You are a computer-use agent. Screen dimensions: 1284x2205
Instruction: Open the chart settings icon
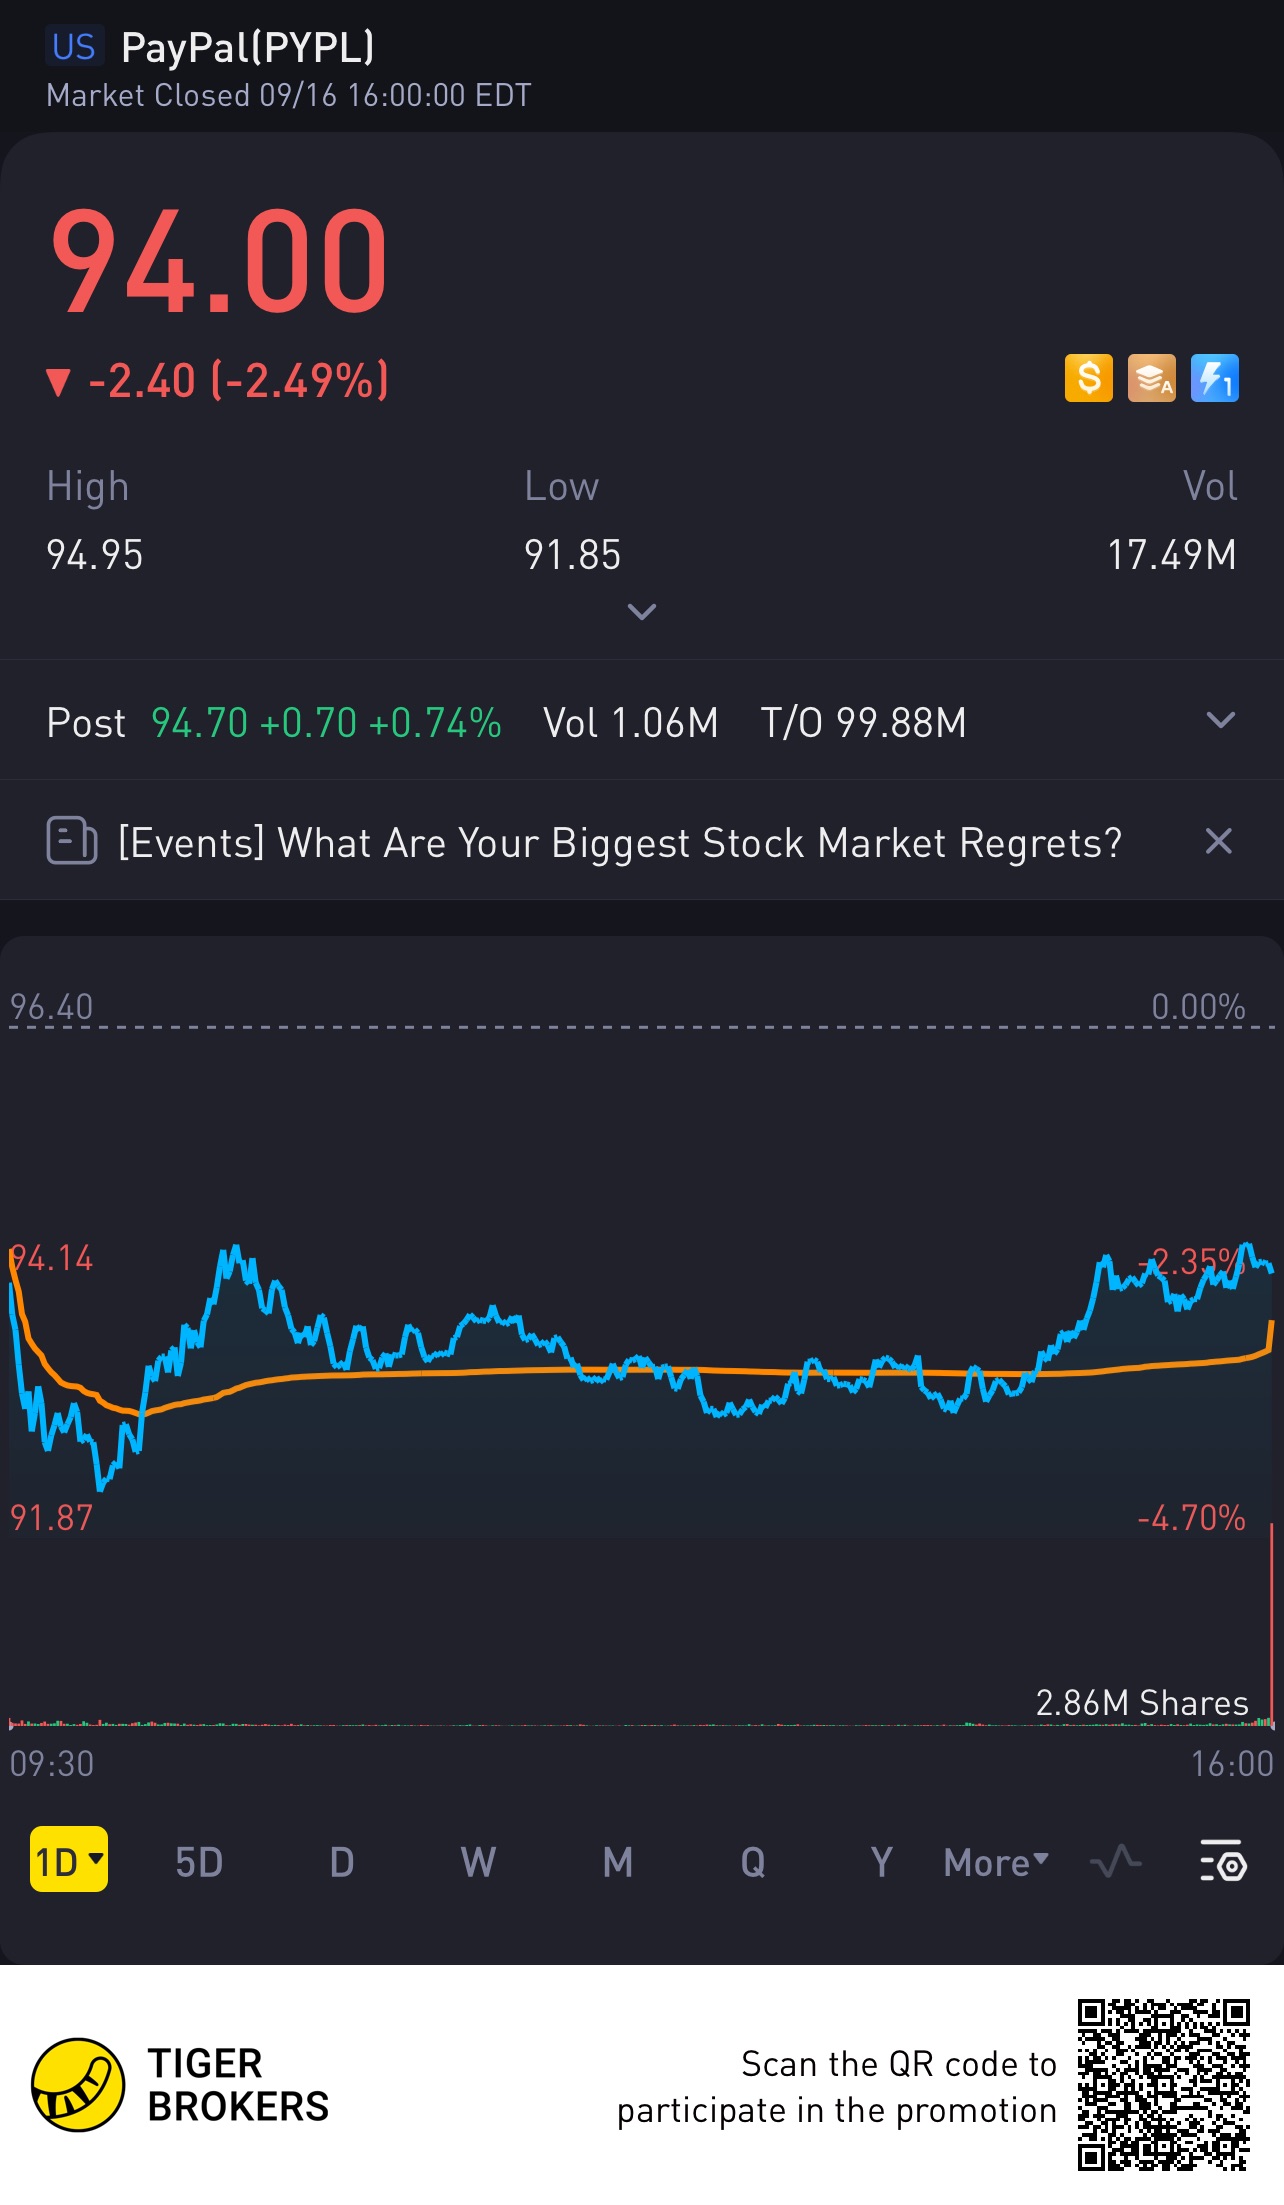pyautogui.click(x=1222, y=1861)
